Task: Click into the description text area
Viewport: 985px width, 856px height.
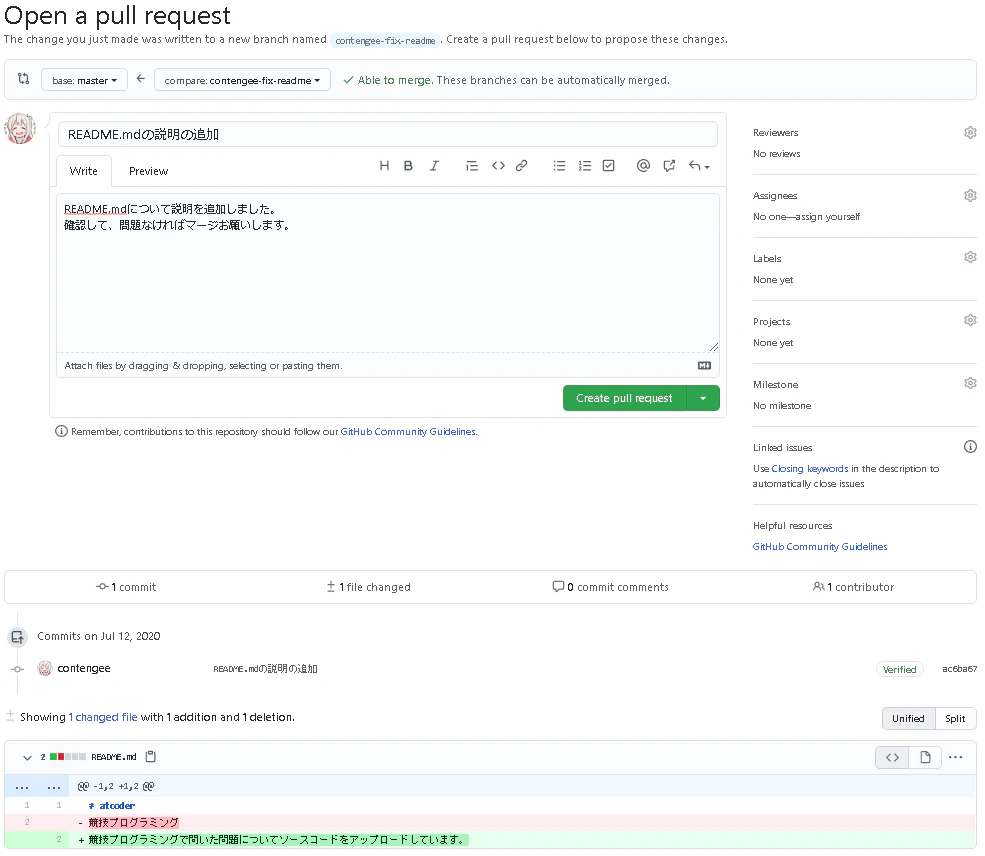Action: point(388,273)
